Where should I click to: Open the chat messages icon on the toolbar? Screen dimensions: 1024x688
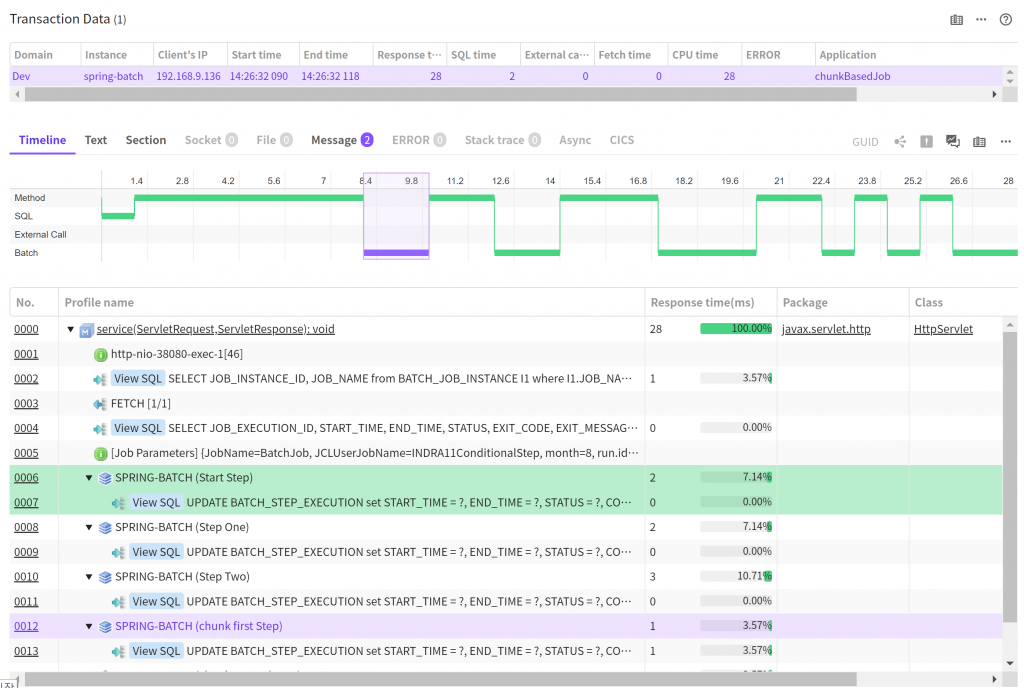952,141
